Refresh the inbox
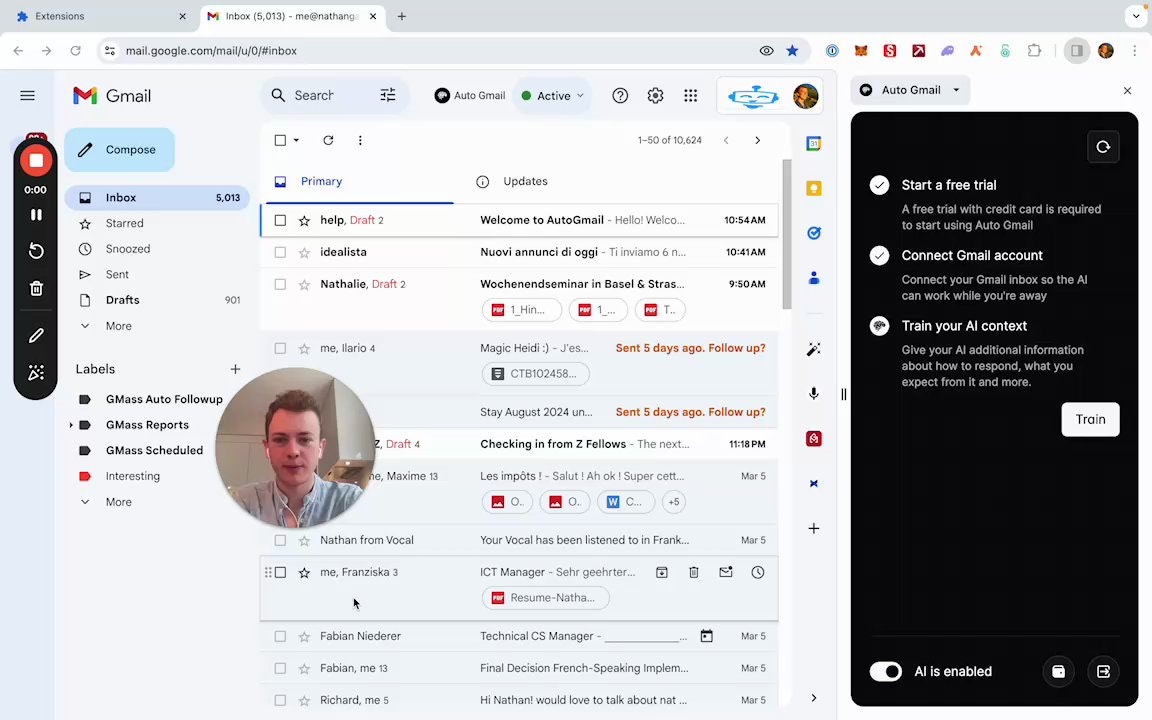 click(x=328, y=140)
